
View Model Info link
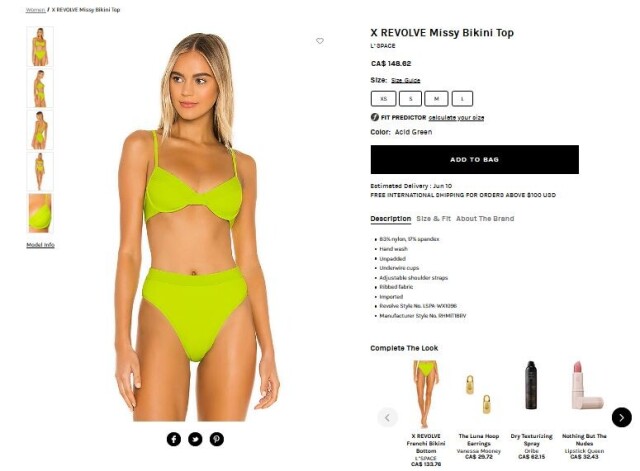tap(40, 245)
